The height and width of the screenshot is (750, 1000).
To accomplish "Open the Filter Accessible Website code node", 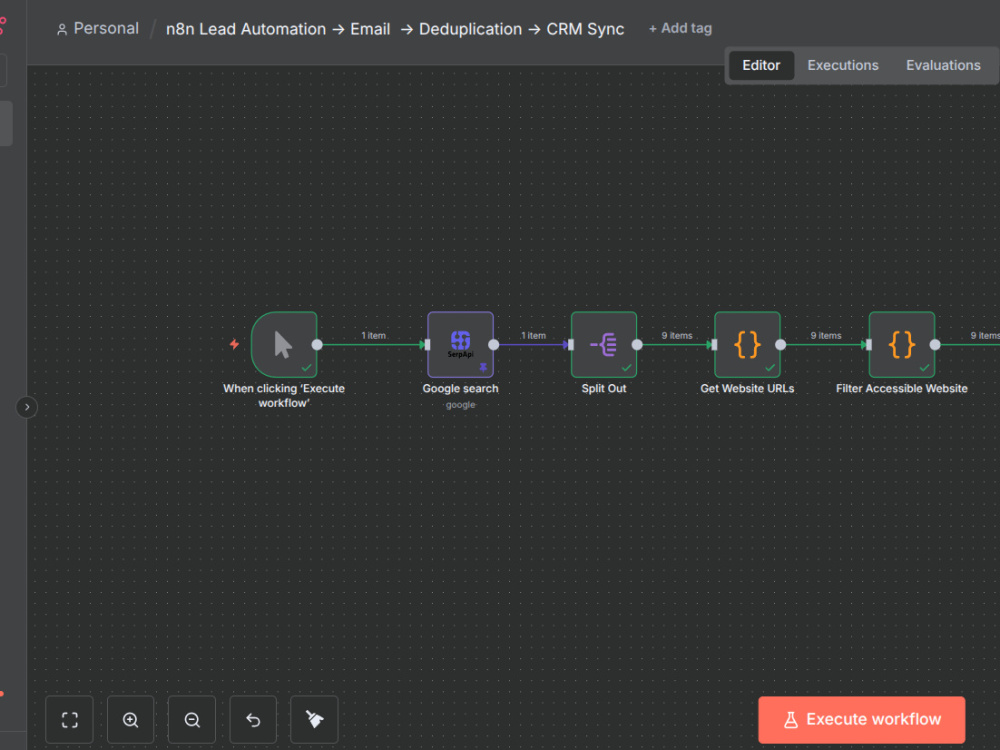I will point(901,344).
